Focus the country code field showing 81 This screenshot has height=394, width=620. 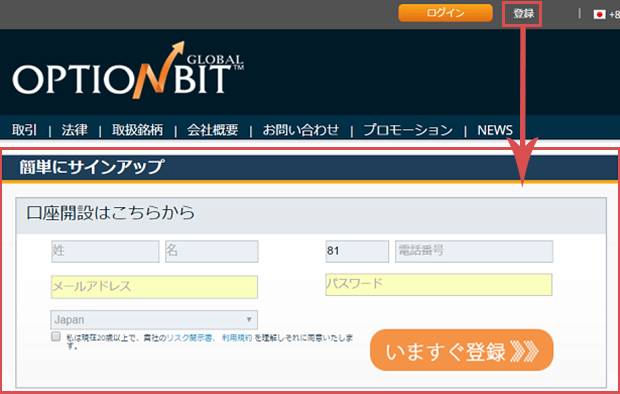click(357, 251)
